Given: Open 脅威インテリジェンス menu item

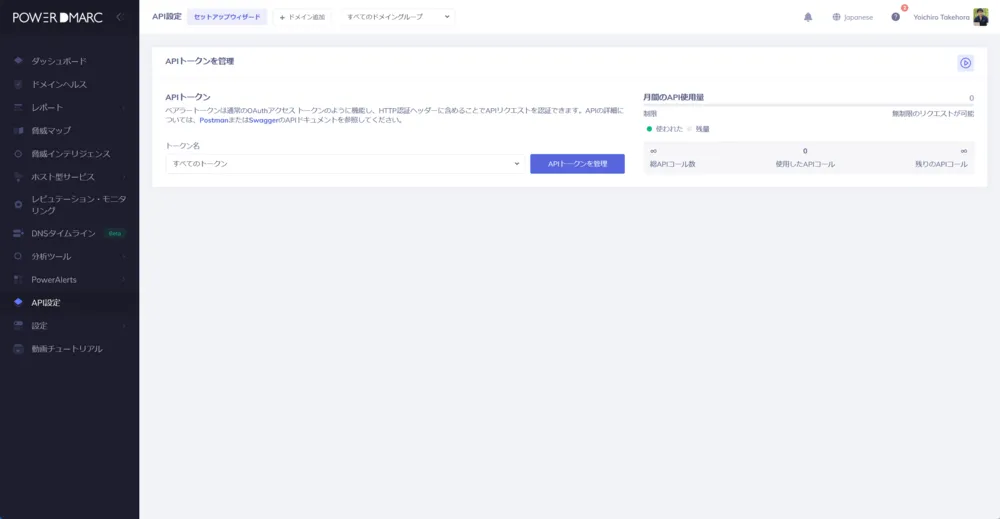Looking at the screenshot, I should tap(71, 154).
